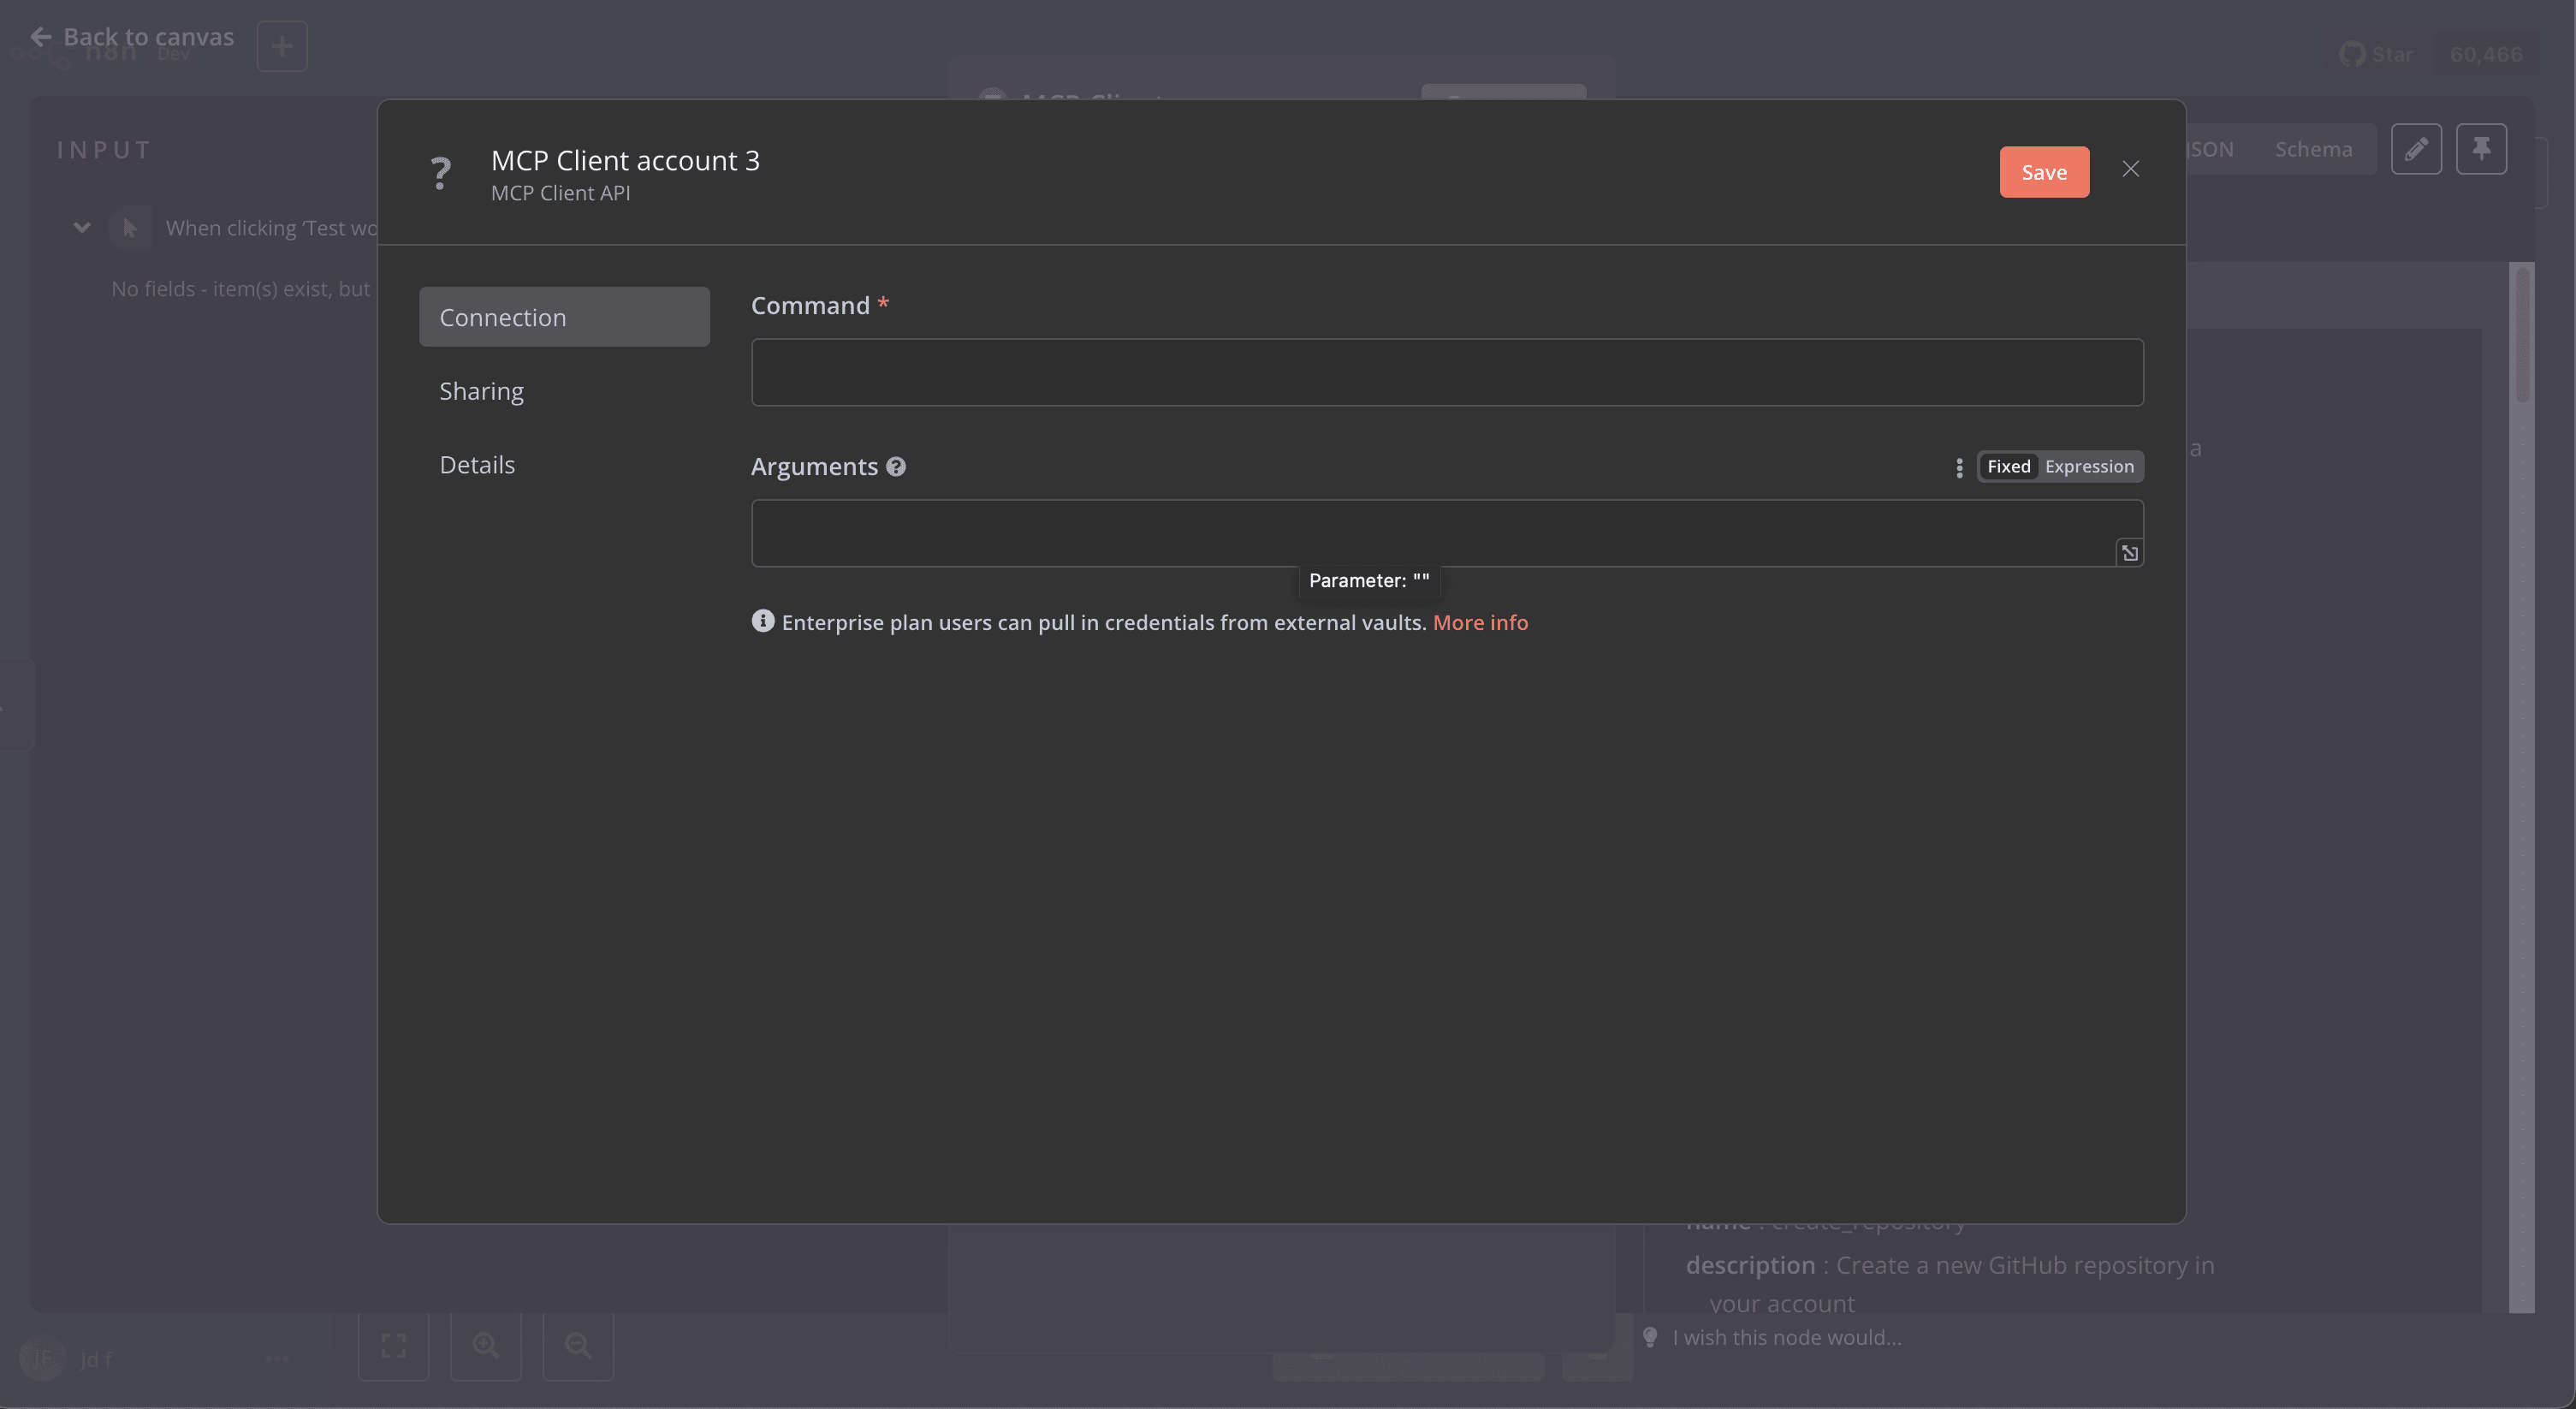Collapse the 'When clicking Test' section
Image resolution: width=2576 pixels, height=1409 pixels.
tap(81, 227)
